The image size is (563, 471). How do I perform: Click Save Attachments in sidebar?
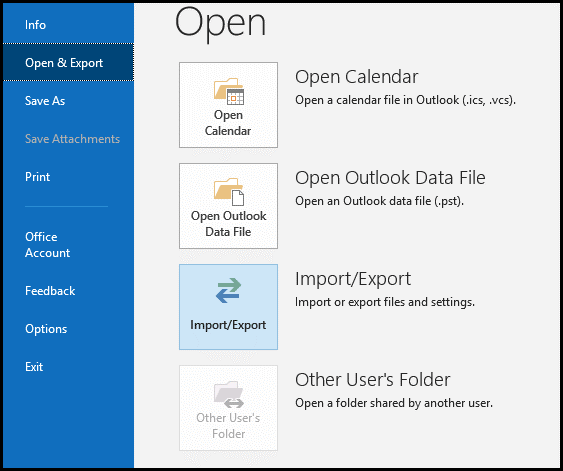[x=72, y=139]
